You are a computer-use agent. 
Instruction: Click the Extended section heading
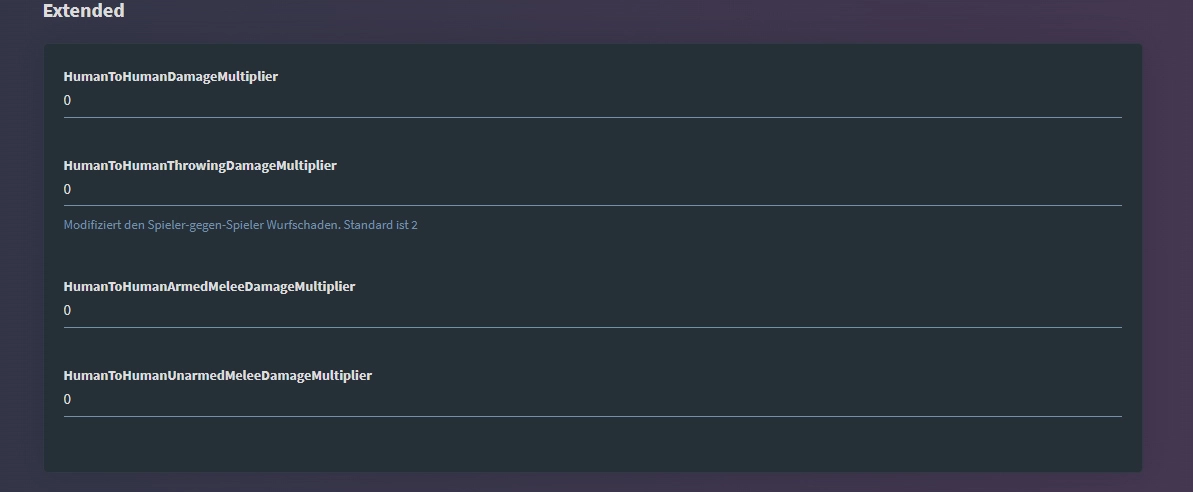(84, 12)
